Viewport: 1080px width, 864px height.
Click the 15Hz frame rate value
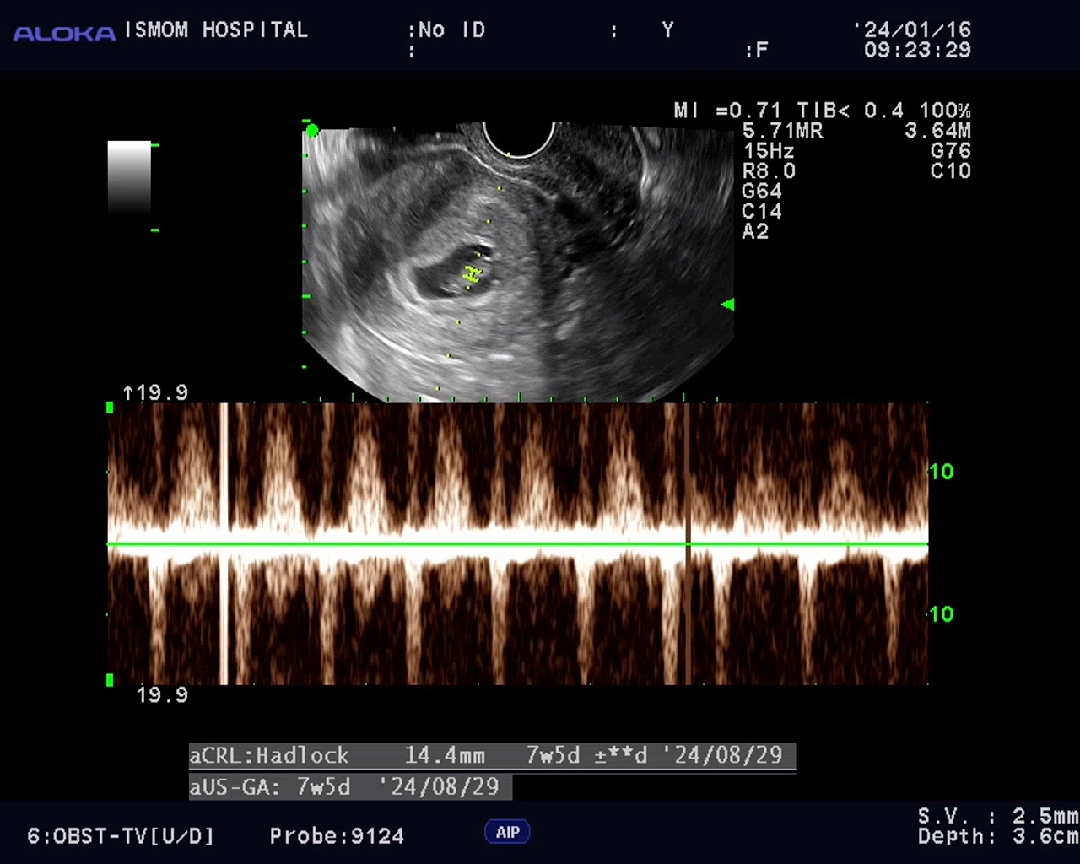pos(768,151)
